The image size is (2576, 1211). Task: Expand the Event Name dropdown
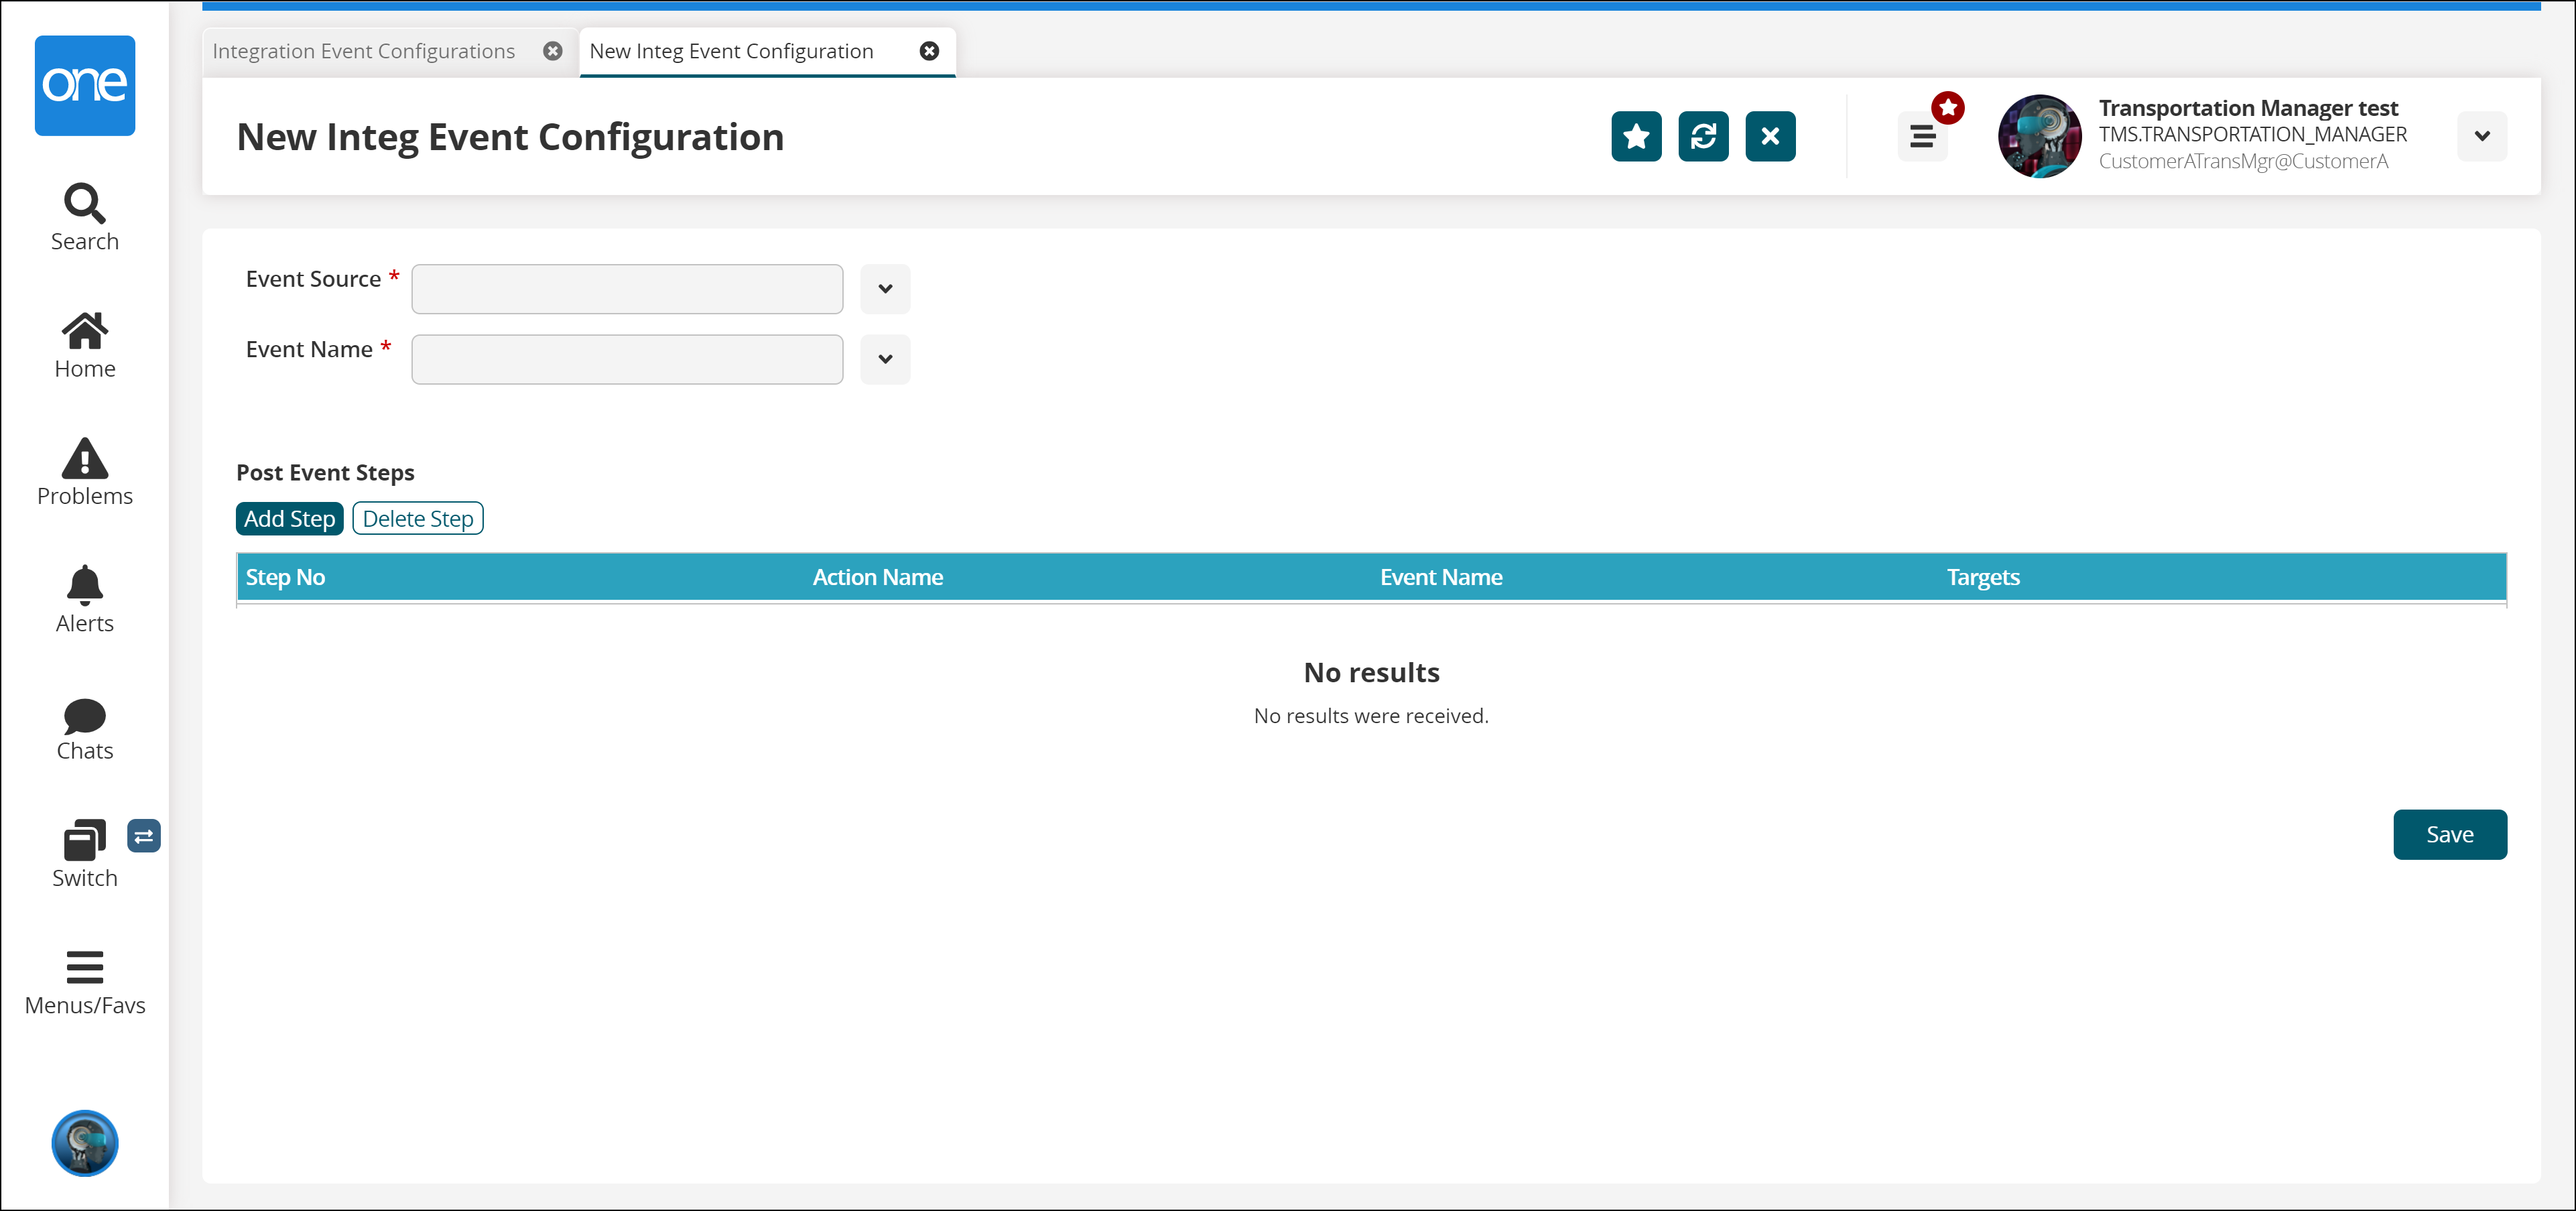click(x=884, y=358)
